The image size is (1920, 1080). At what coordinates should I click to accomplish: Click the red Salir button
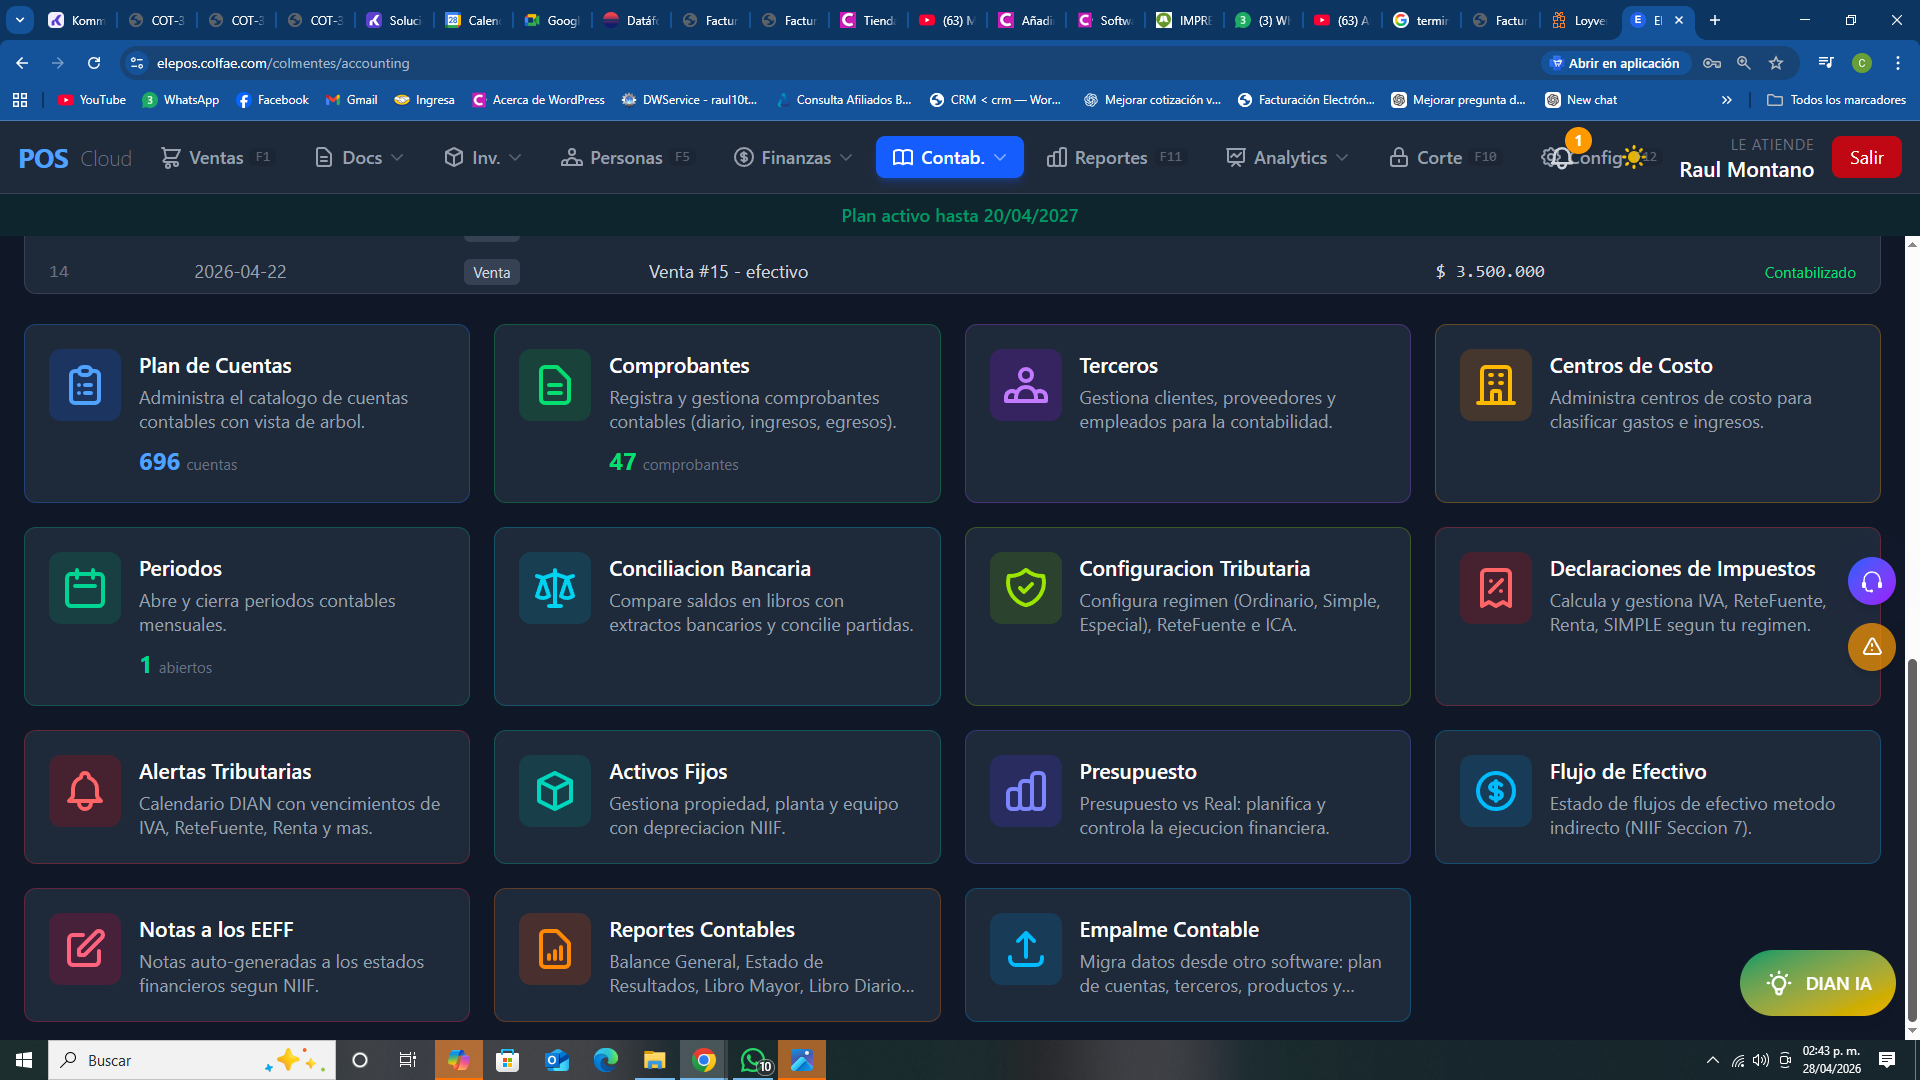point(1866,158)
